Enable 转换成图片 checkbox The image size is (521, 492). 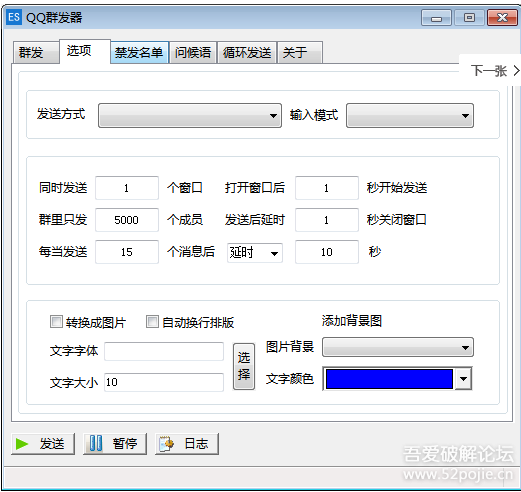(56, 322)
